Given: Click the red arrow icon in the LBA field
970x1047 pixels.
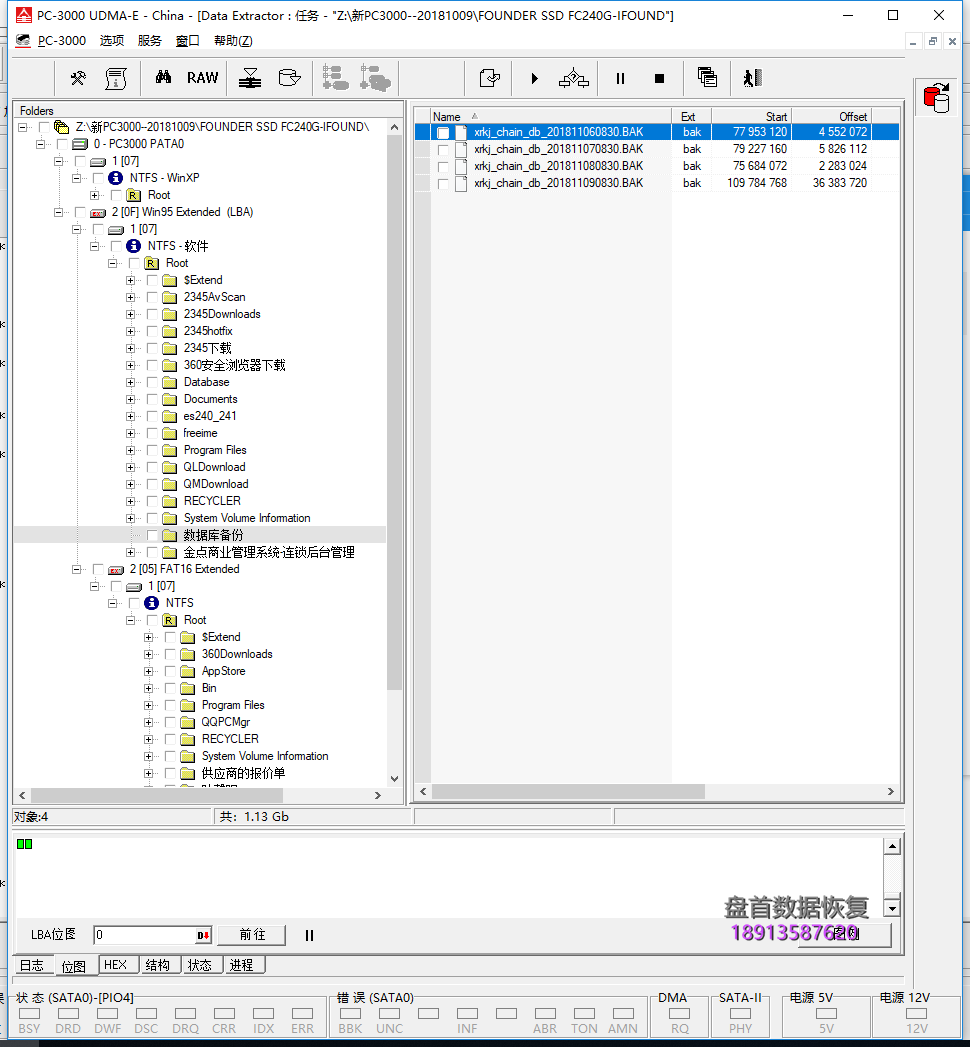Looking at the screenshot, I should [x=203, y=935].
